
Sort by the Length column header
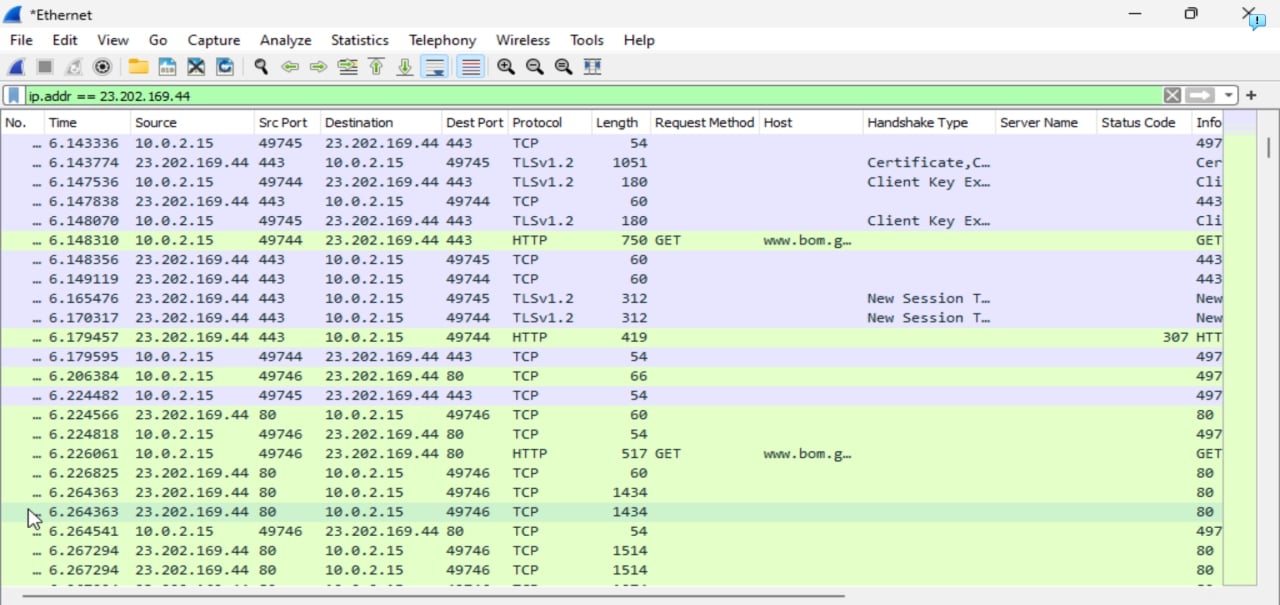(x=621, y=123)
